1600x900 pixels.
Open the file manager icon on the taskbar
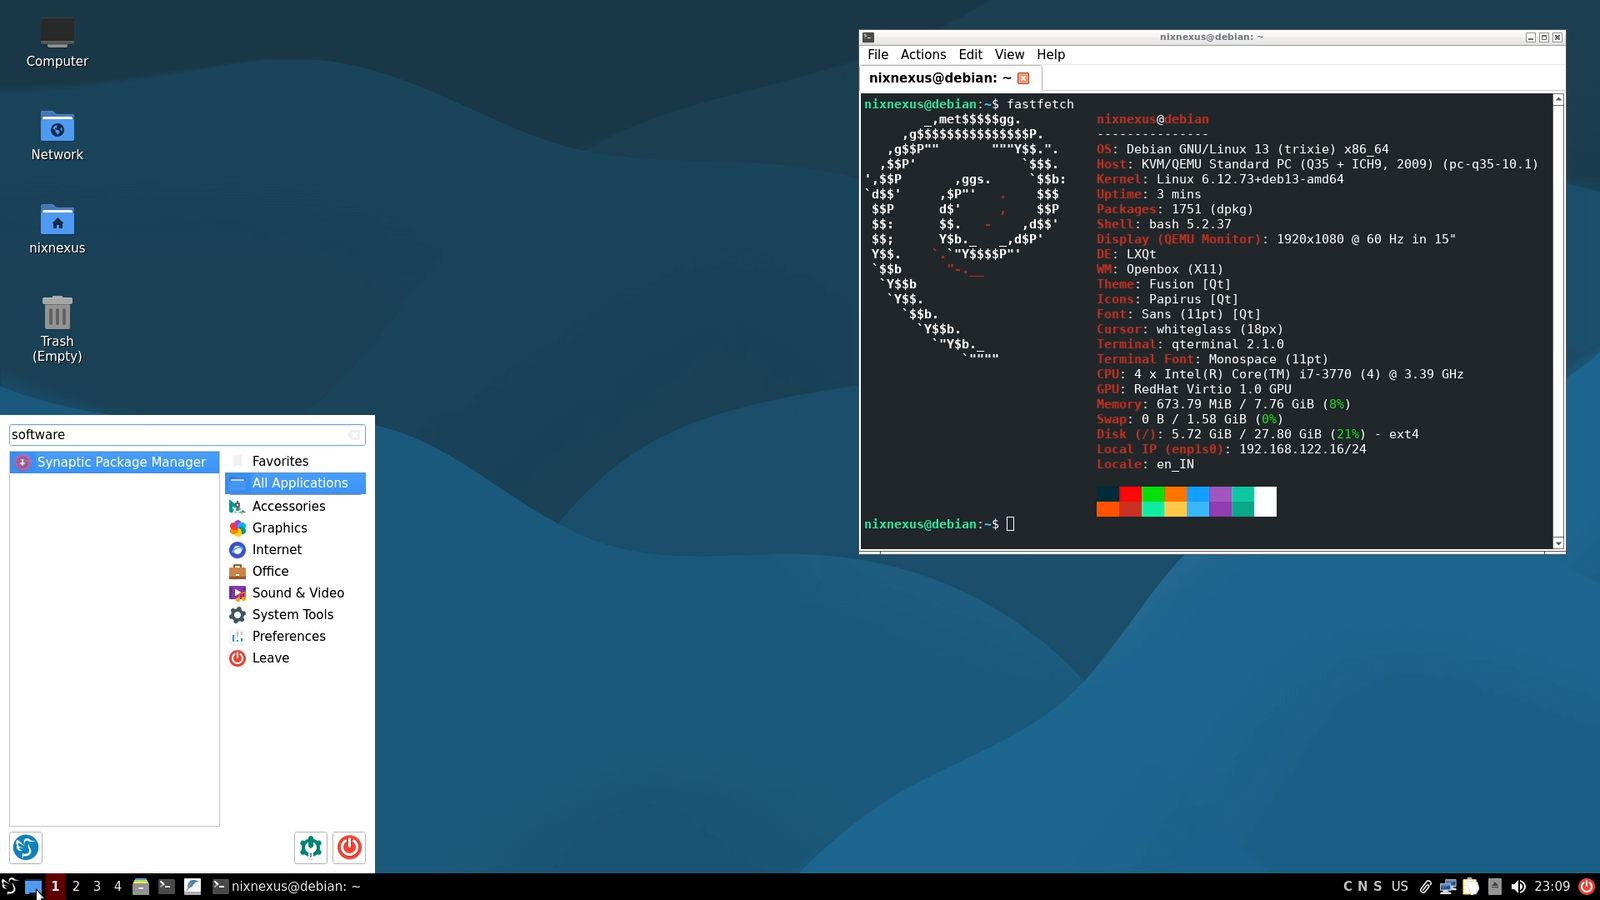pos(141,886)
